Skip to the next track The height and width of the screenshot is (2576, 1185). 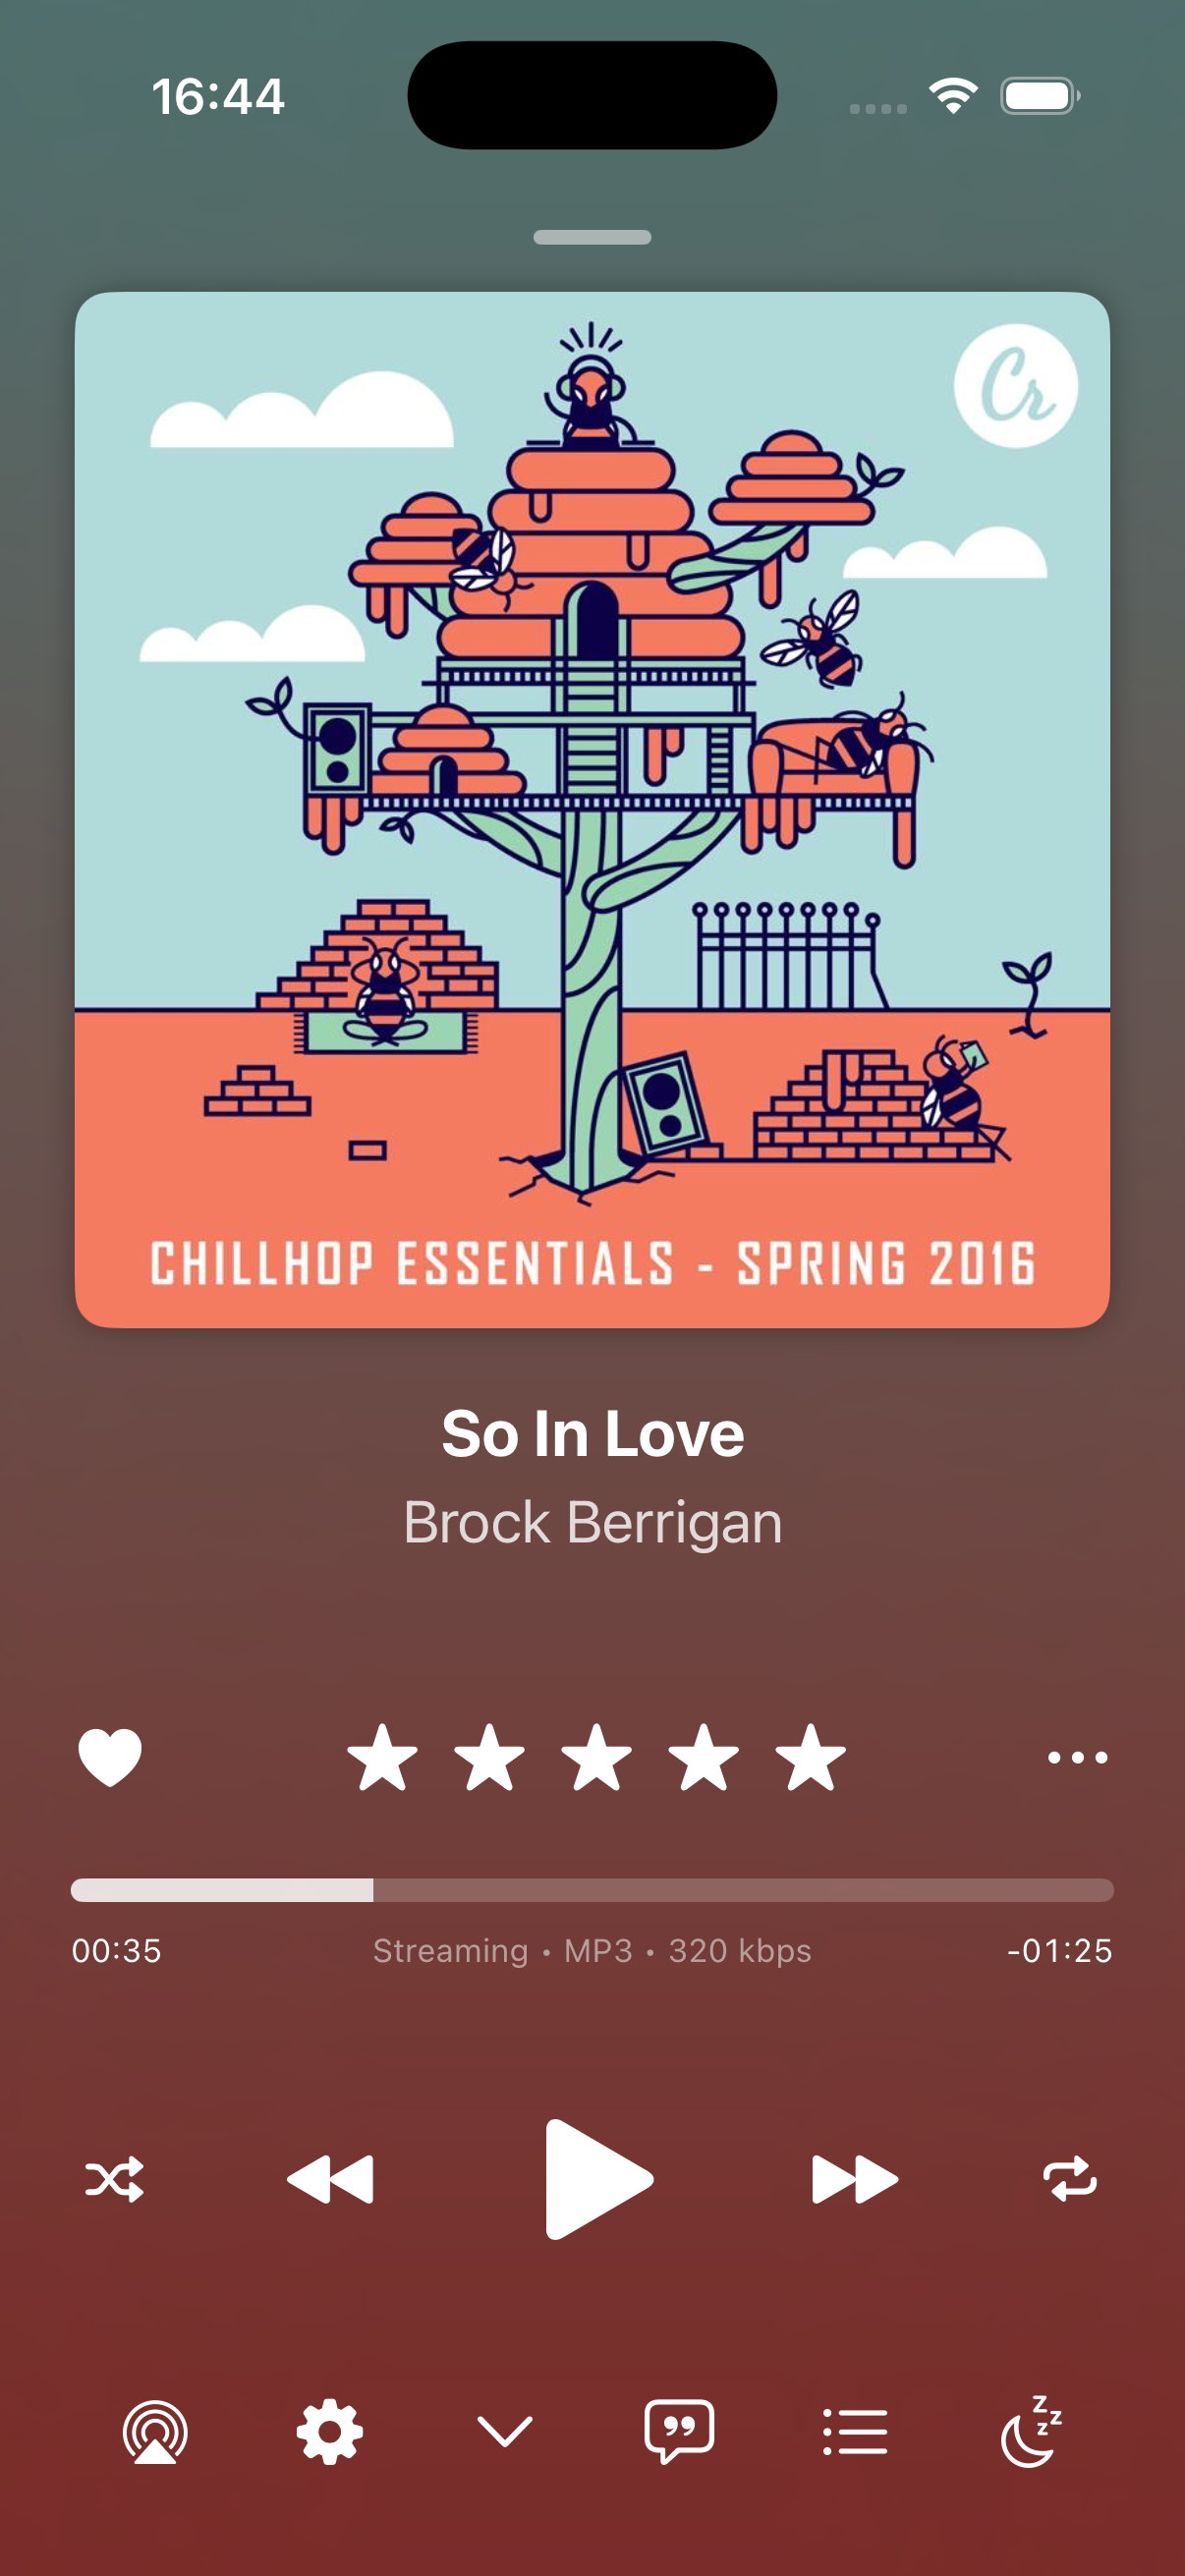[855, 2179]
